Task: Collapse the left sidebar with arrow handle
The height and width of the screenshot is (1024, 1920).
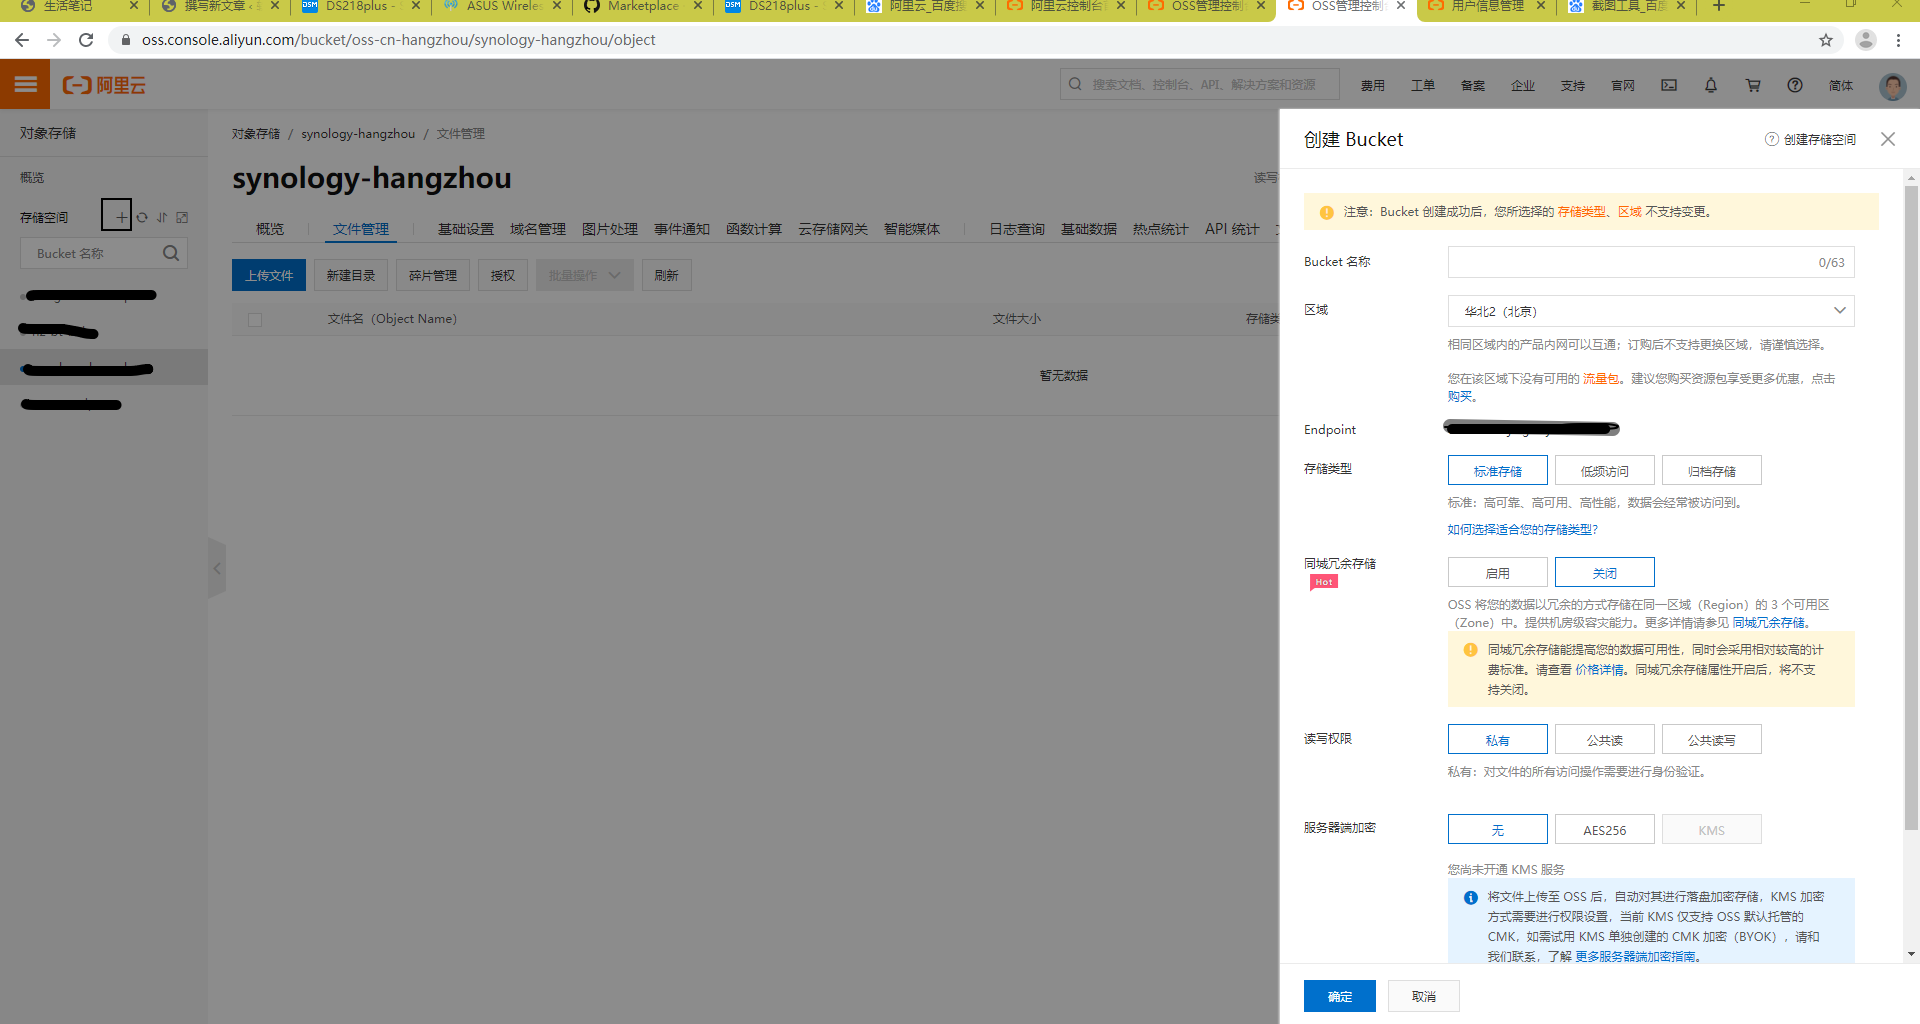Action: point(217,568)
